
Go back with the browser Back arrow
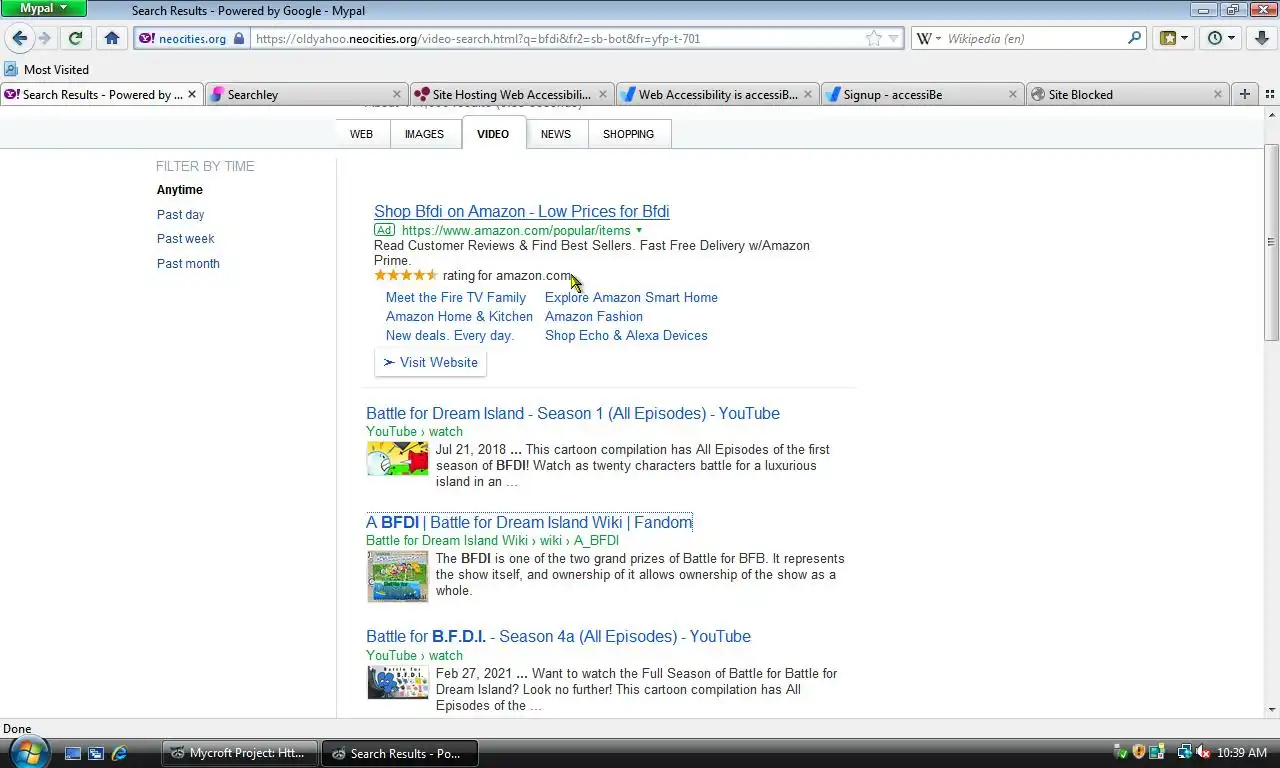19,38
